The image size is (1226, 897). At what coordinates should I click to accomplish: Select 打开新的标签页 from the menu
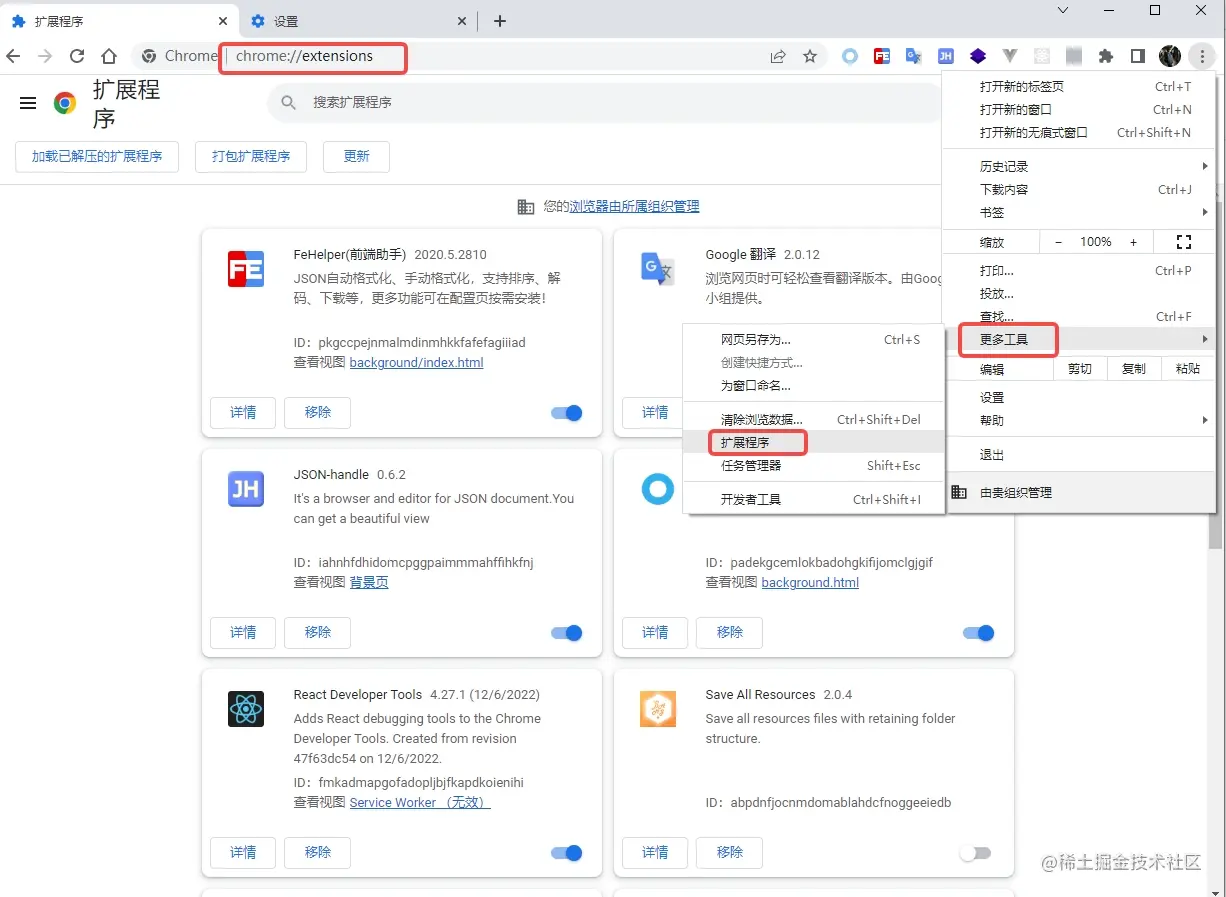click(1080, 87)
